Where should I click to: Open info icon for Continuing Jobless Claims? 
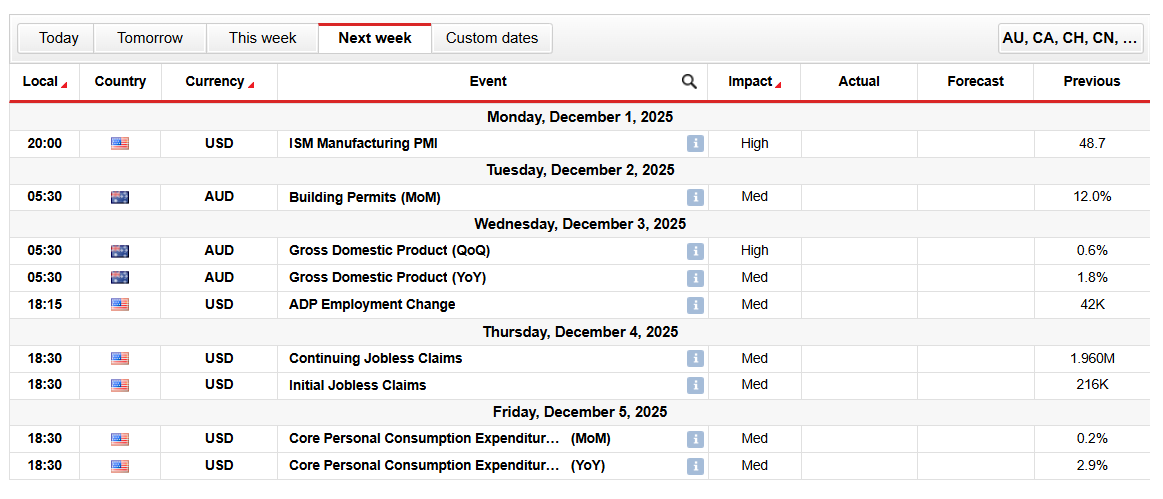pyautogui.click(x=695, y=359)
